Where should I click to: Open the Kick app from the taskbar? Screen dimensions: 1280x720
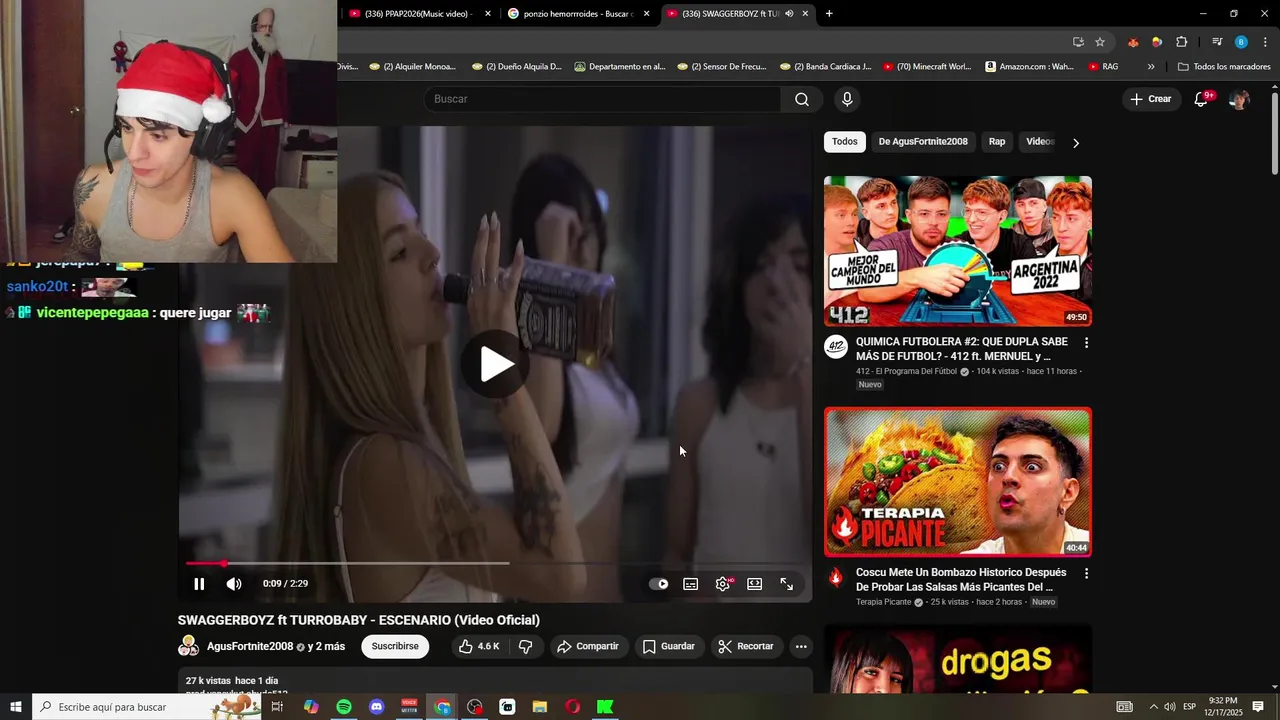(x=605, y=707)
